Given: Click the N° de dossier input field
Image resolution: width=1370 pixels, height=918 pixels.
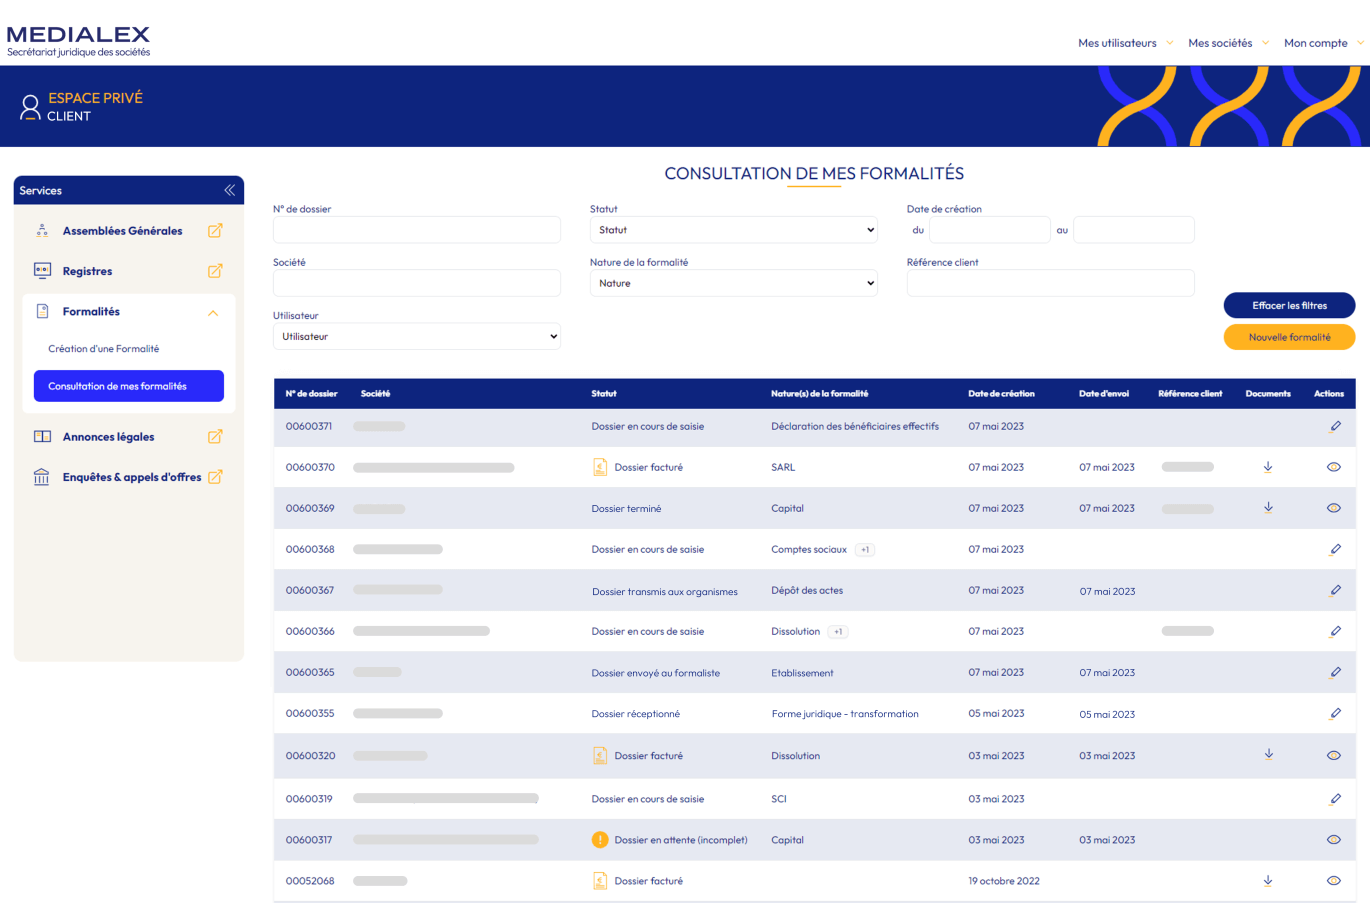Looking at the screenshot, I should click(416, 229).
